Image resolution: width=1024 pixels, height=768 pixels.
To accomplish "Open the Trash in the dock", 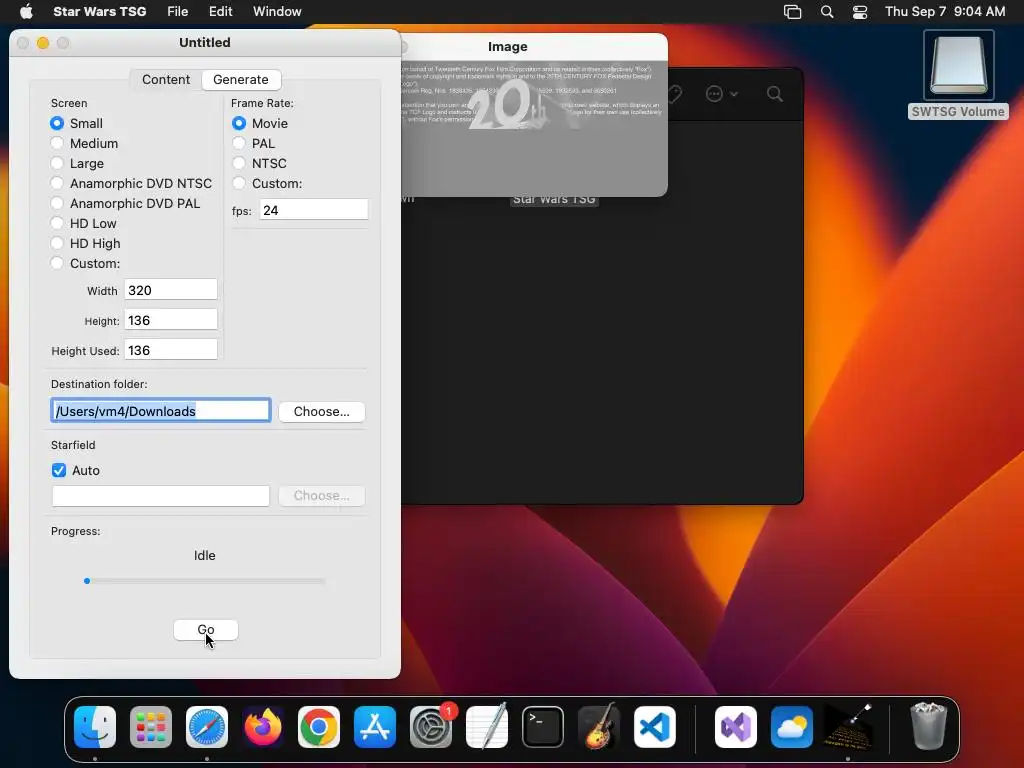I will (x=929, y=727).
